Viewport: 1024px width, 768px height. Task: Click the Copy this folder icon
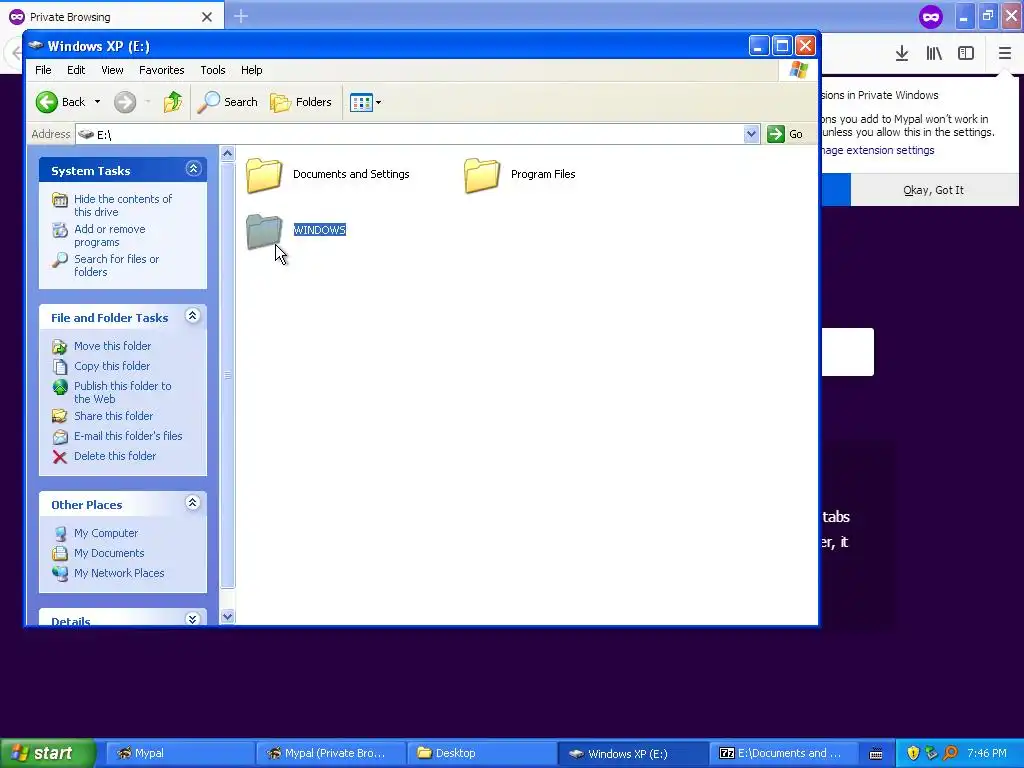59,366
